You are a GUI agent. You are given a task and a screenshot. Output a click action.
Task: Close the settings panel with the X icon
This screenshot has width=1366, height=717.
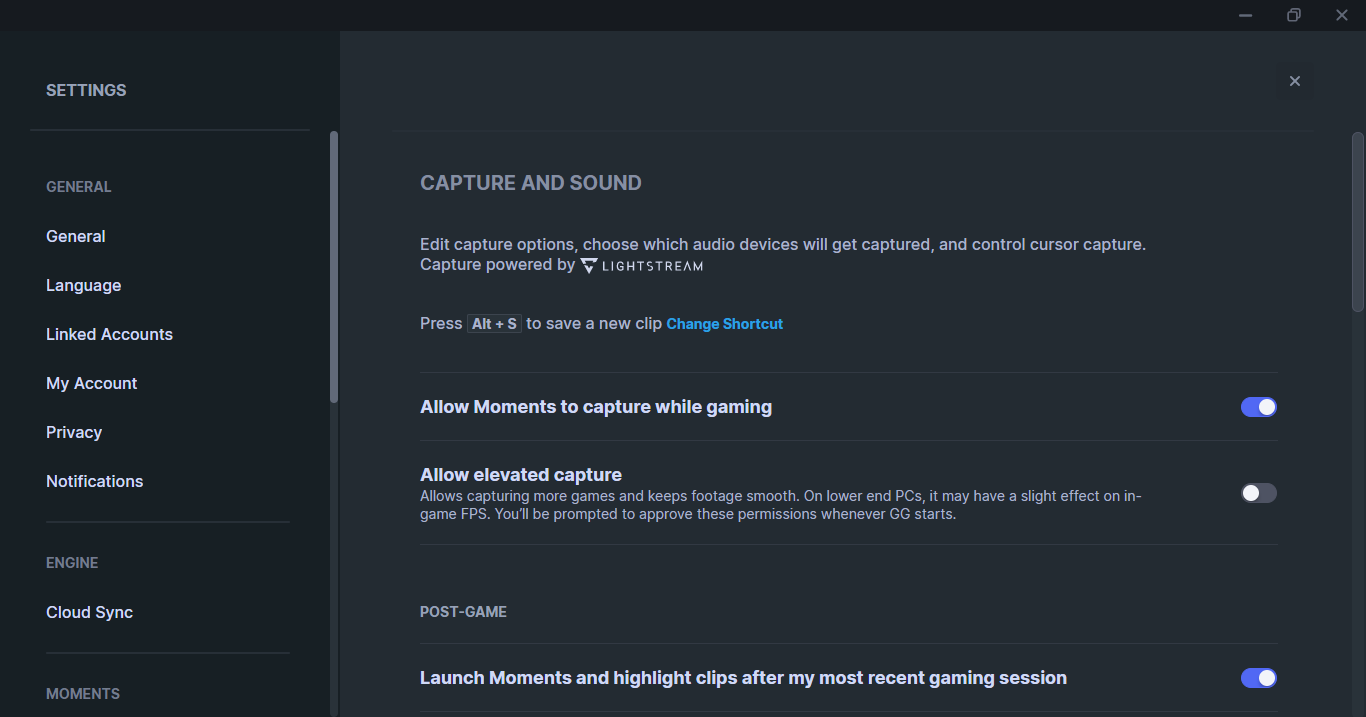(1295, 81)
